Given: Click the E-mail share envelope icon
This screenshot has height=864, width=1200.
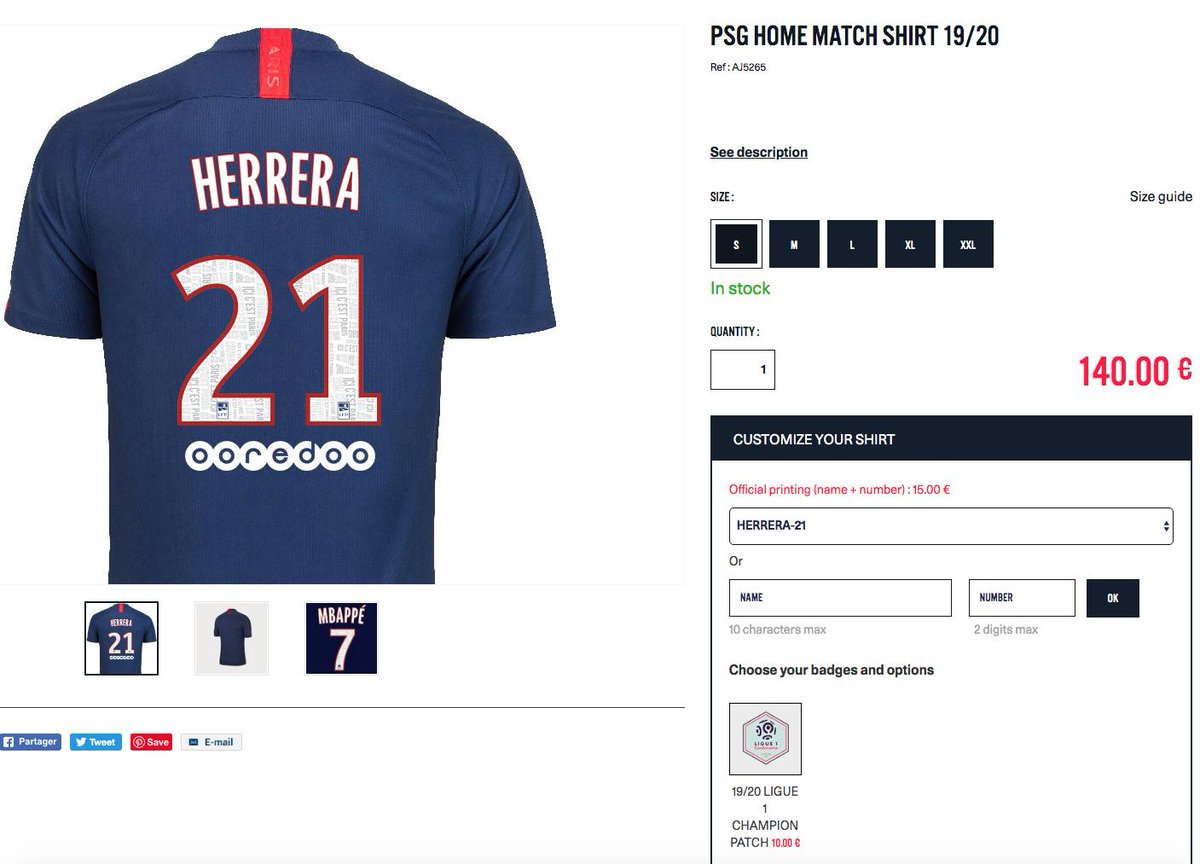Looking at the screenshot, I should click(194, 742).
